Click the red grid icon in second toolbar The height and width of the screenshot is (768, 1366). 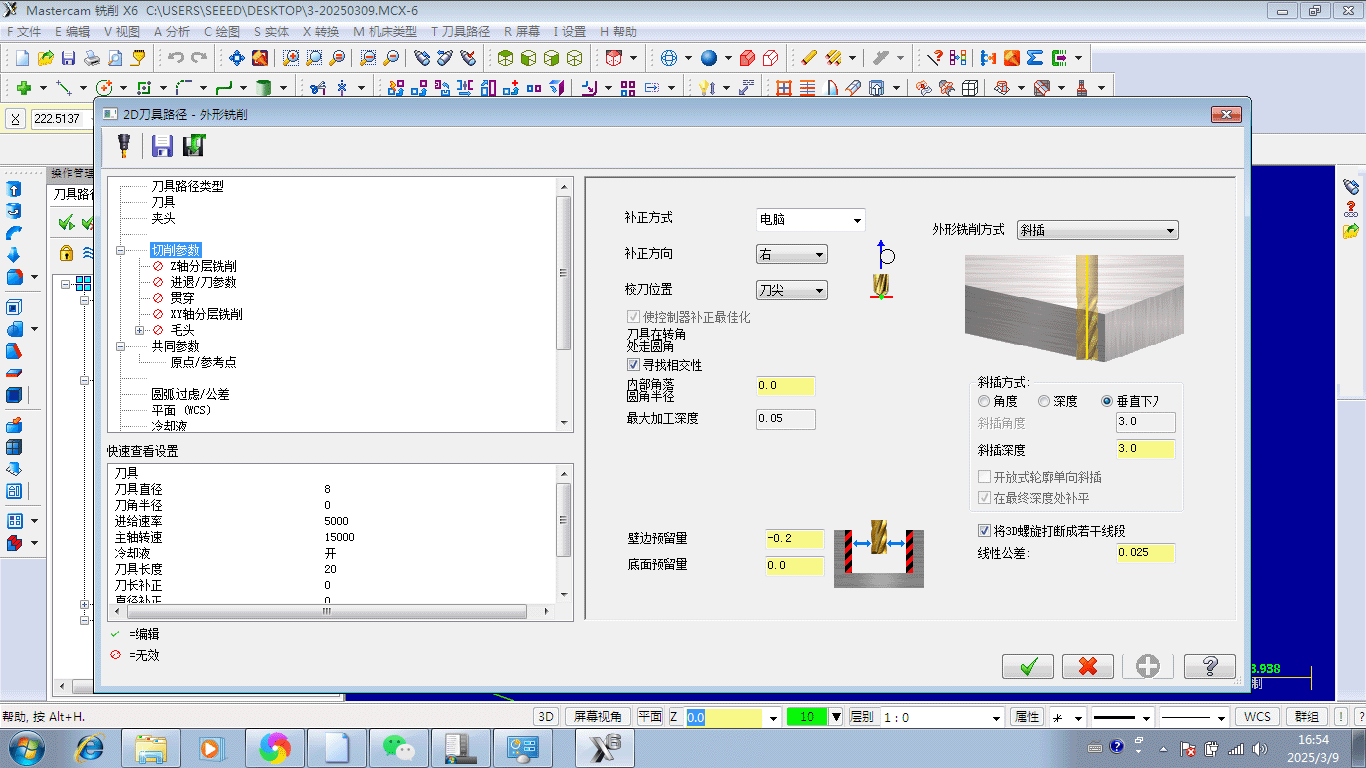coord(784,88)
